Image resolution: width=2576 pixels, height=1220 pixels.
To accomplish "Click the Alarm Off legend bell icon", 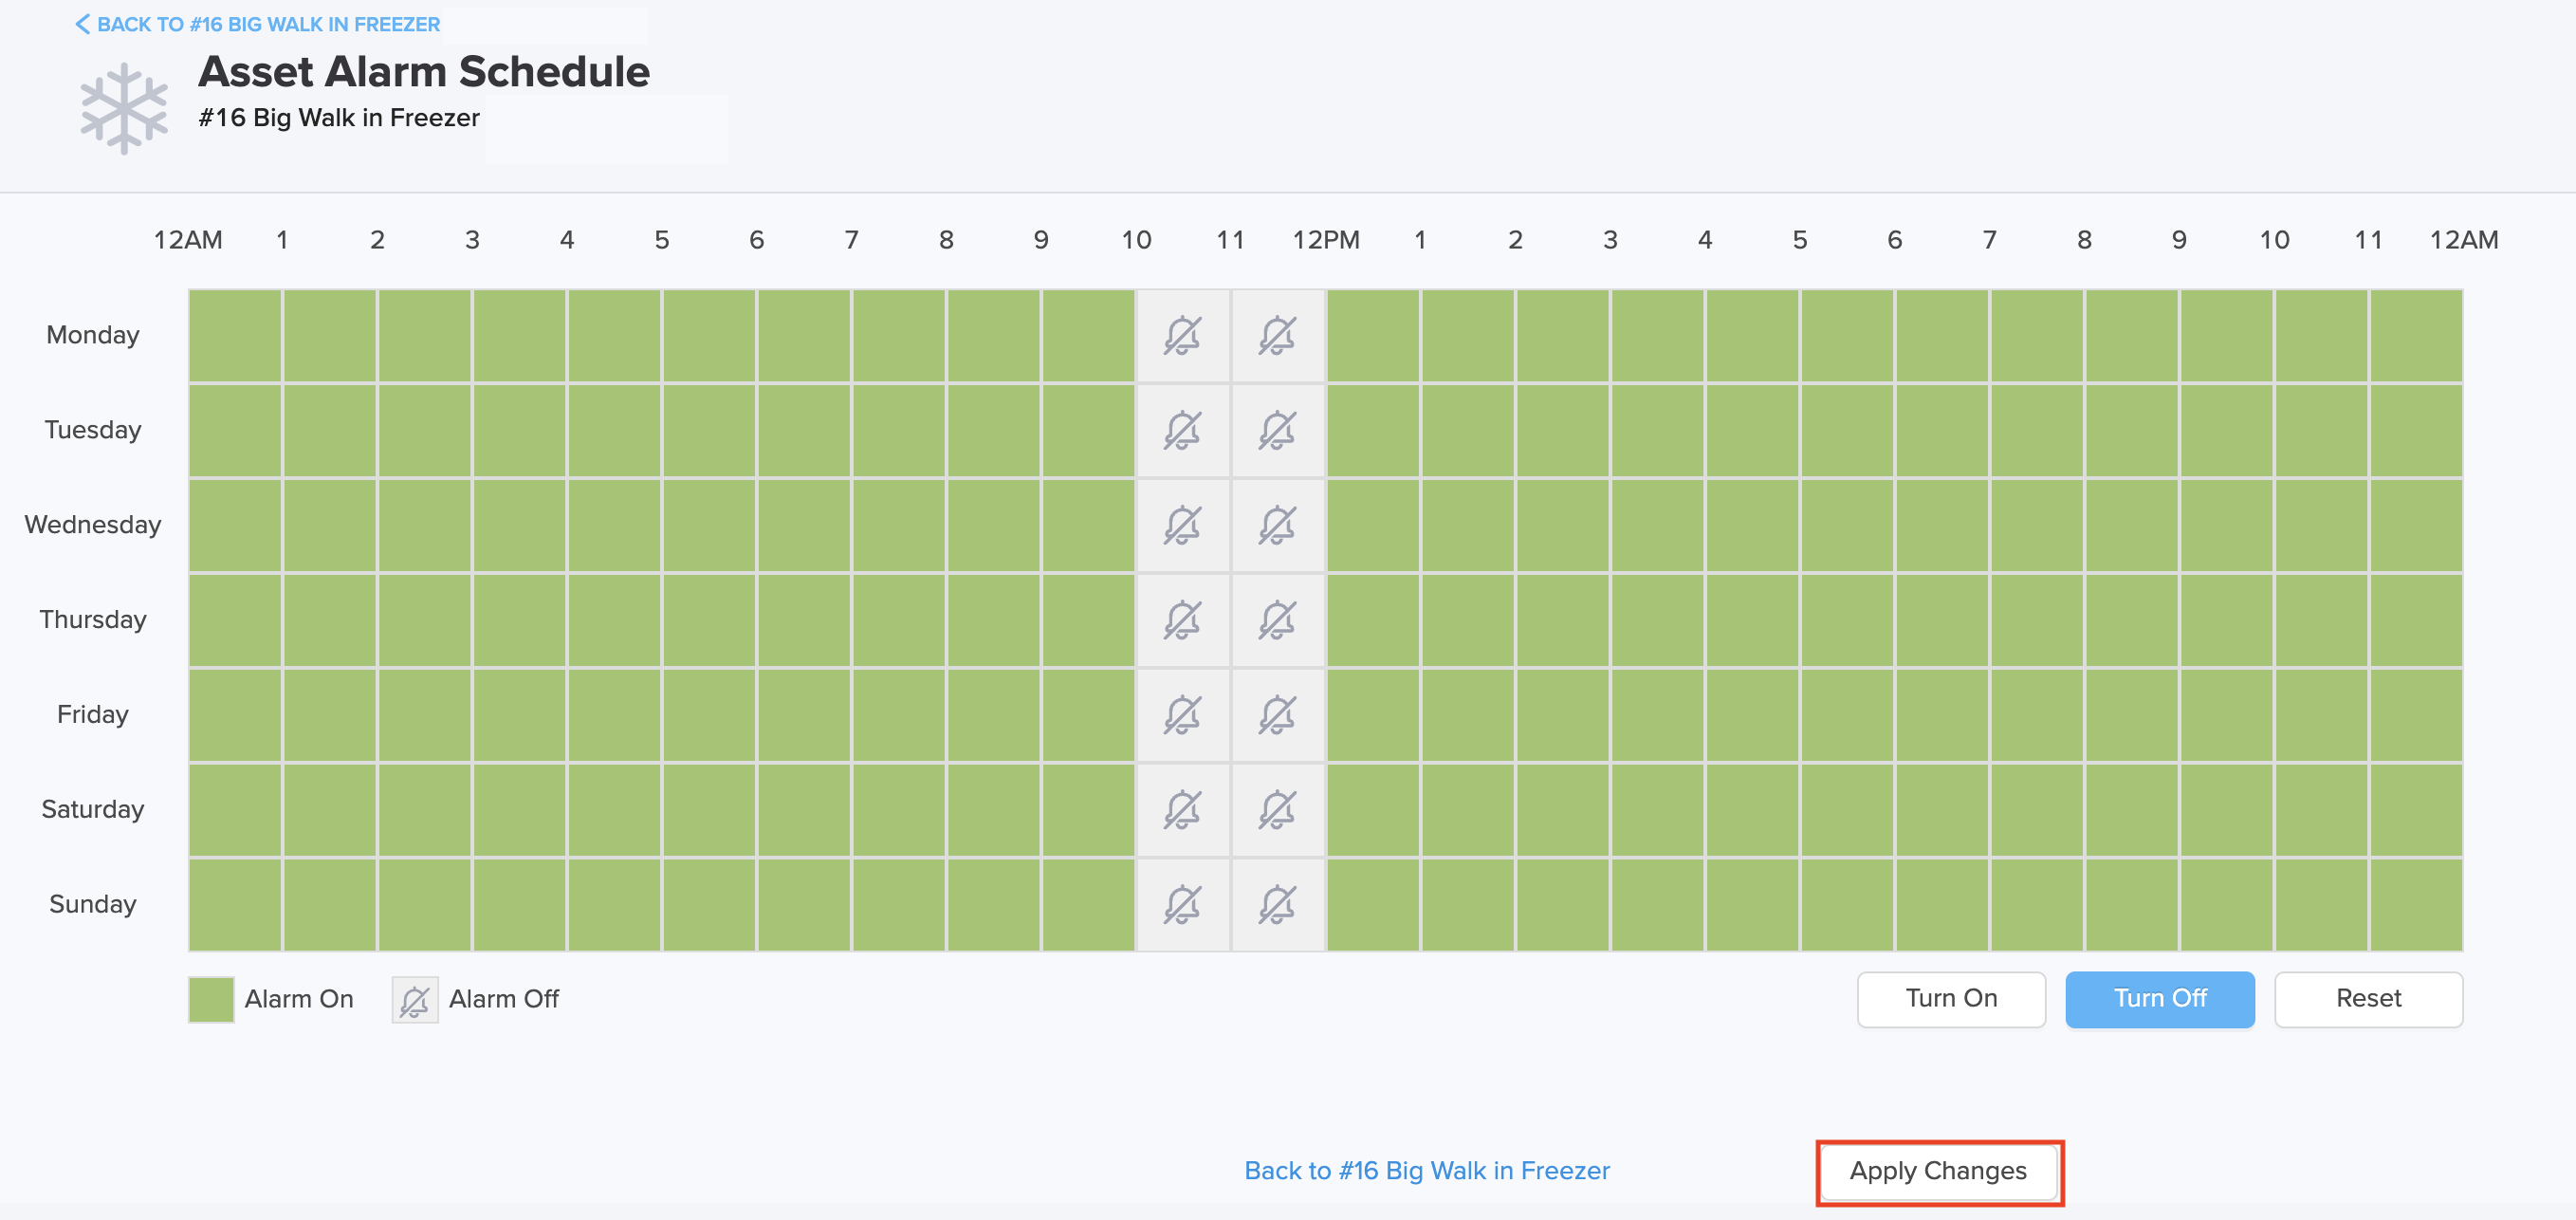I will (x=415, y=1000).
